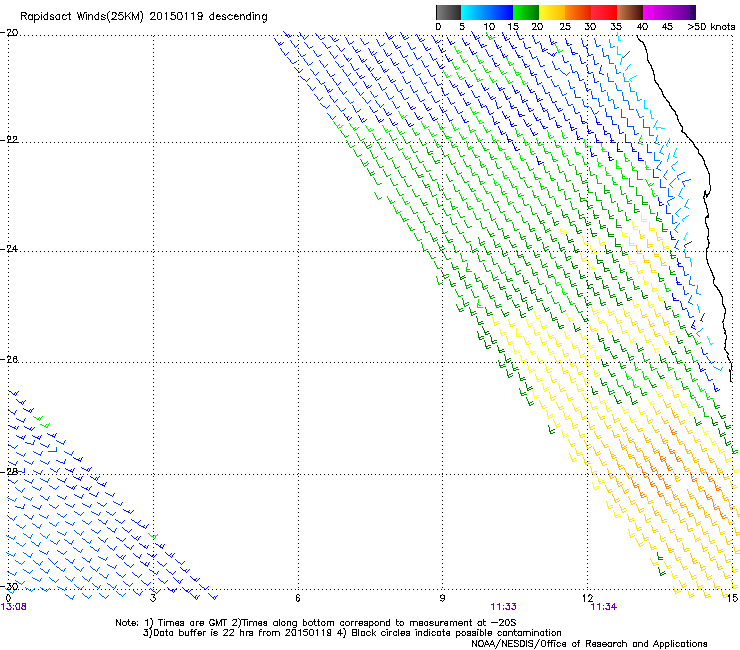Click the map title 'Rapidsact Winds(25KM) 20150119 descending'
The height and width of the screenshot is (650, 740).
coord(143,17)
